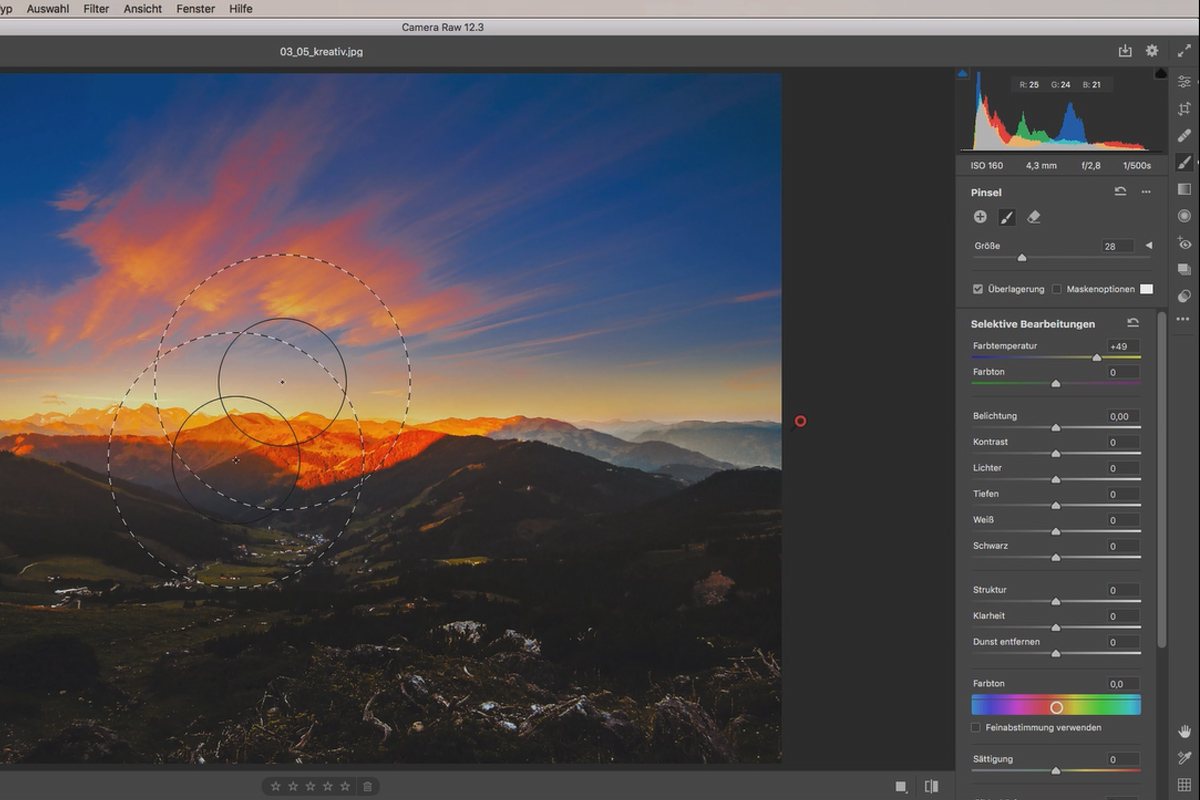Open the Spot Healing tool
Screen dimensions: 1200x800
(x=1184, y=136)
